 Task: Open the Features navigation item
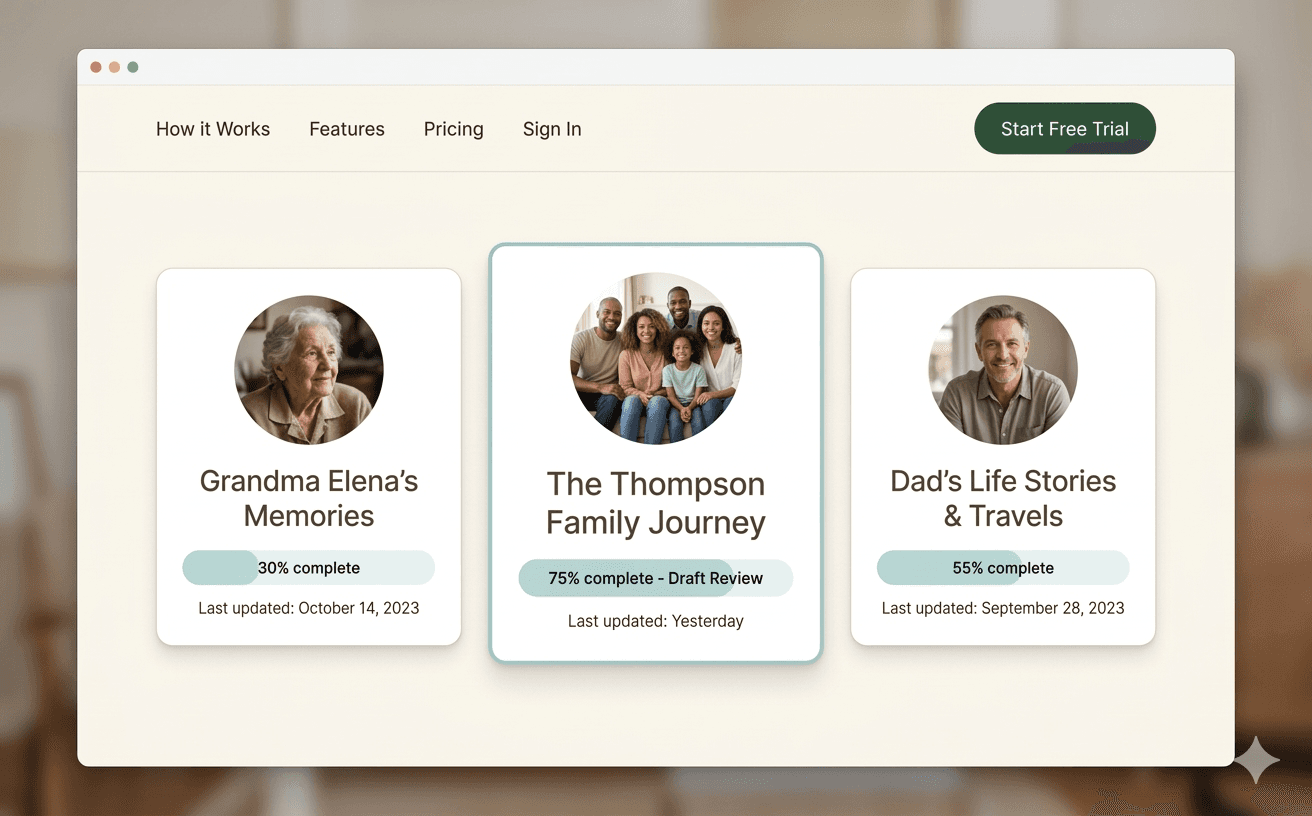347,129
